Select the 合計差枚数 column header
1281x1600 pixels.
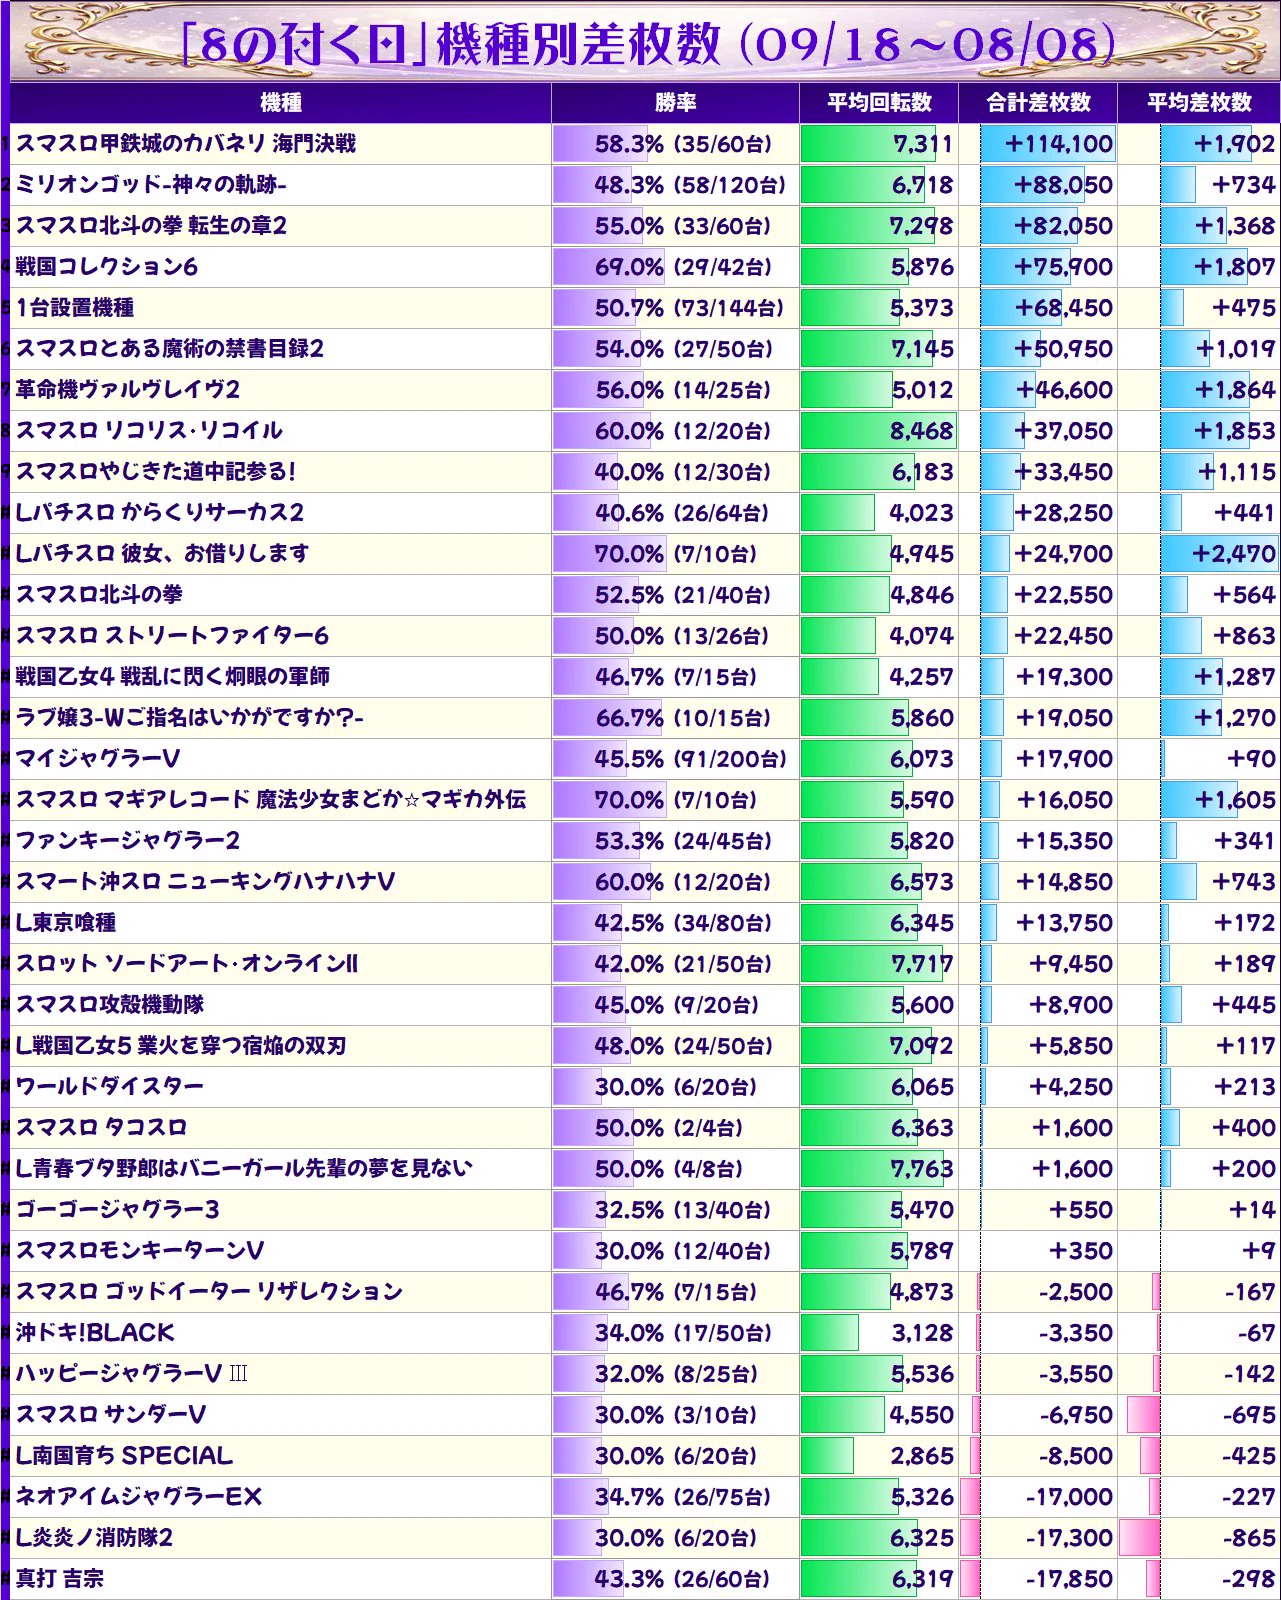pyautogui.click(x=1038, y=102)
